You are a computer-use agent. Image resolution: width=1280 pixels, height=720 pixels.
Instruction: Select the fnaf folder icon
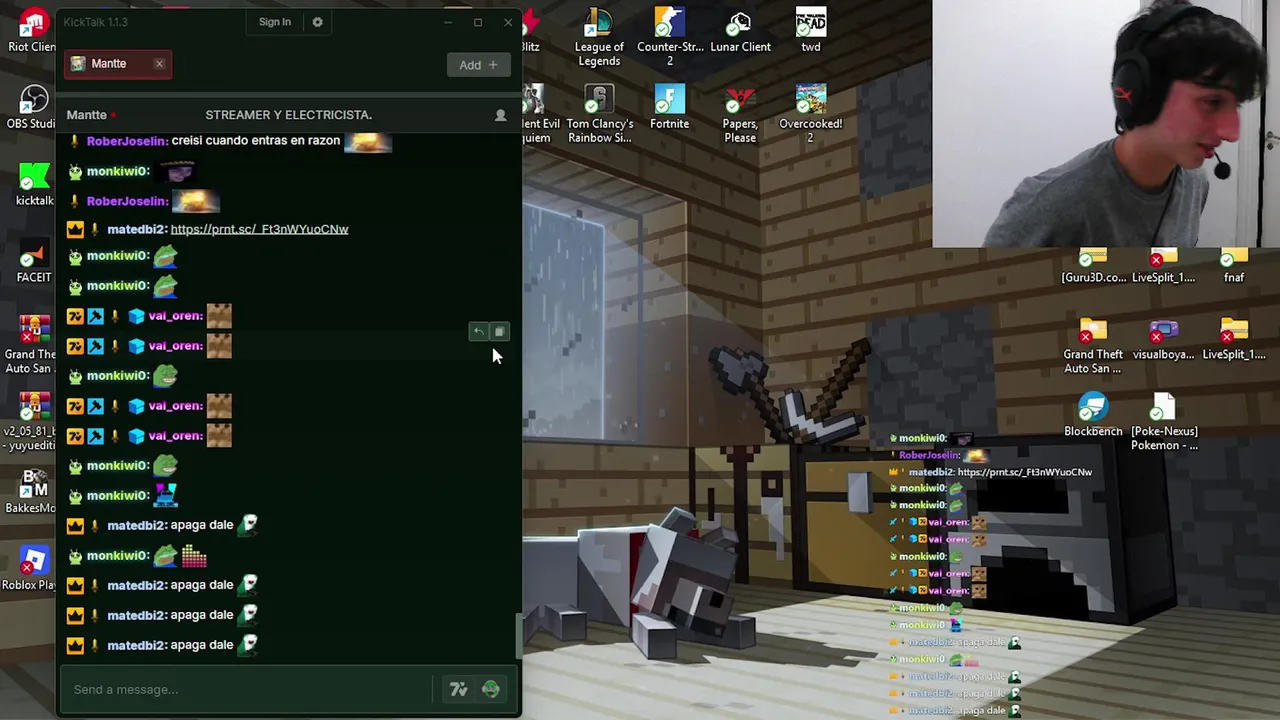1234,266
